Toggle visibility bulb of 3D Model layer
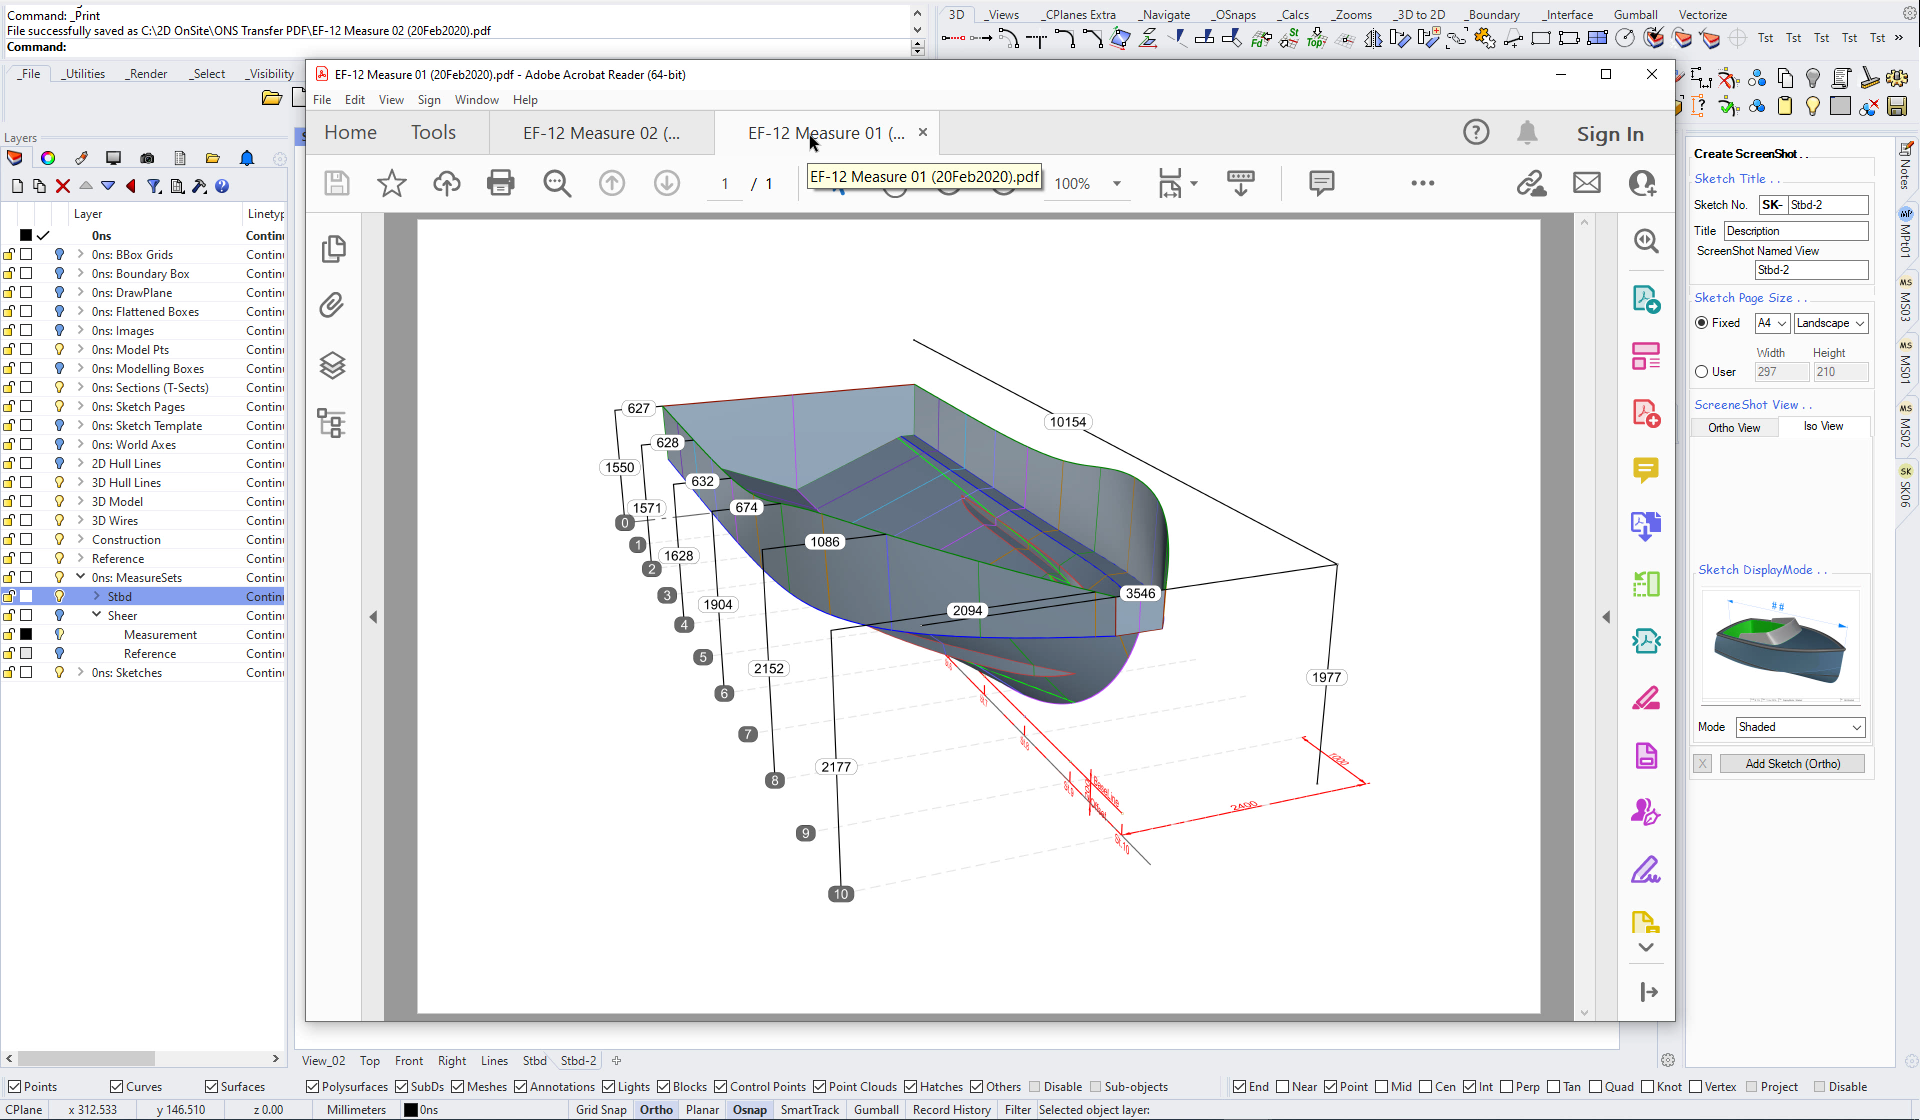The height and width of the screenshot is (1120, 1920). 59,502
